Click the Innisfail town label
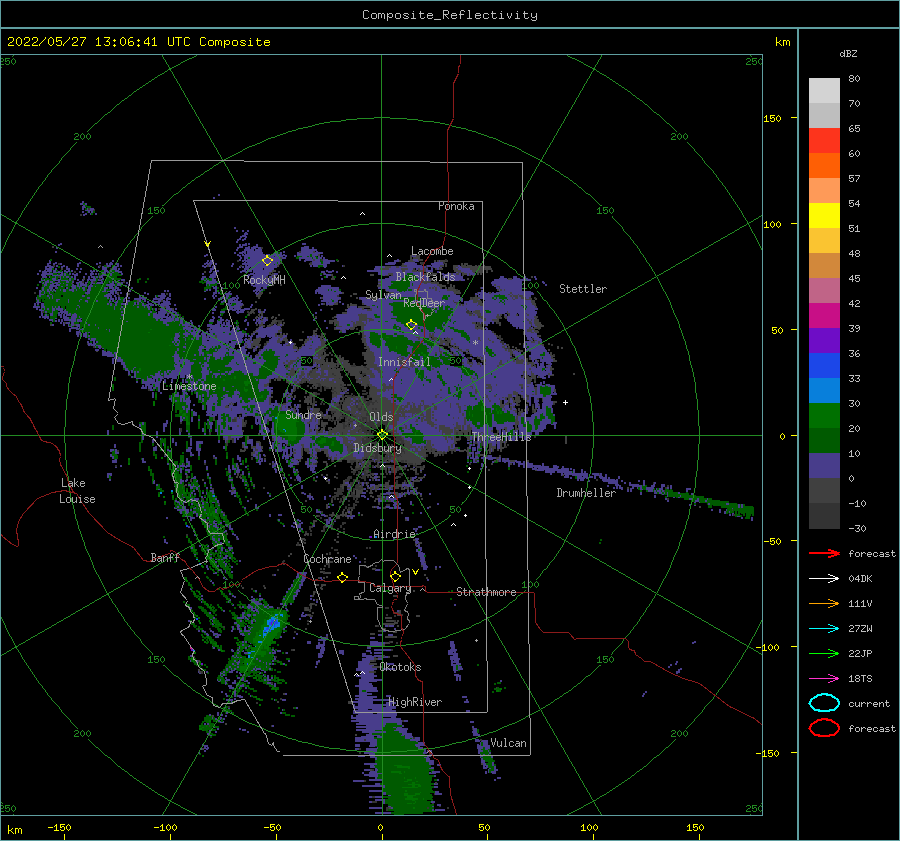Image resolution: width=900 pixels, height=841 pixels. [x=404, y=362]
